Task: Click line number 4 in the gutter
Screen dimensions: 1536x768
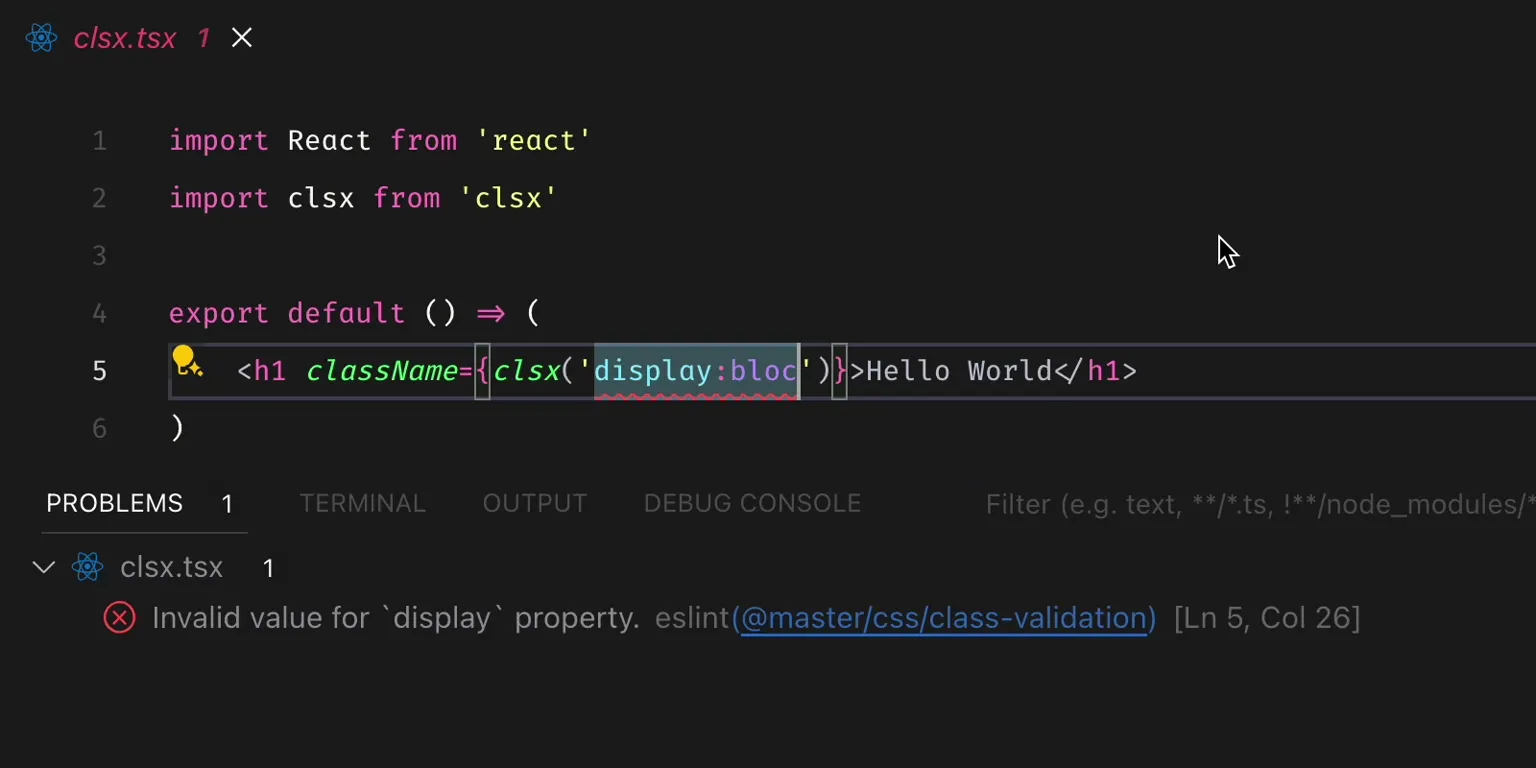Action: [x=99, y=314]
